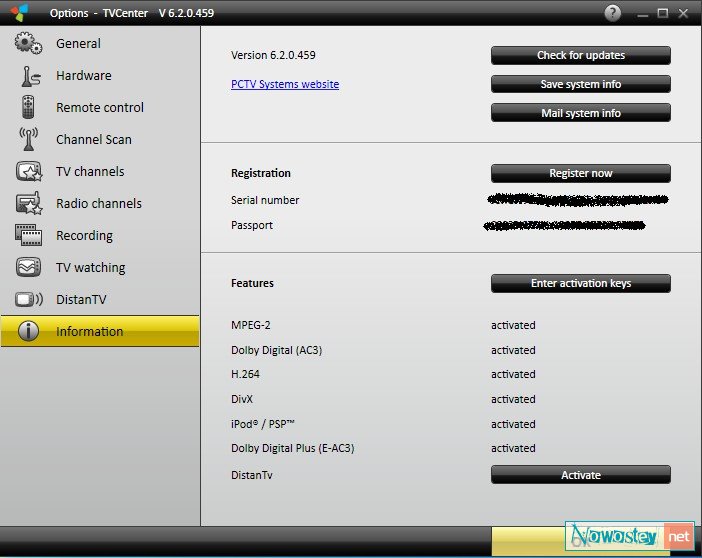Click the Register now button
Viewport: 702px width, 558px height.
tap(580, 173)
